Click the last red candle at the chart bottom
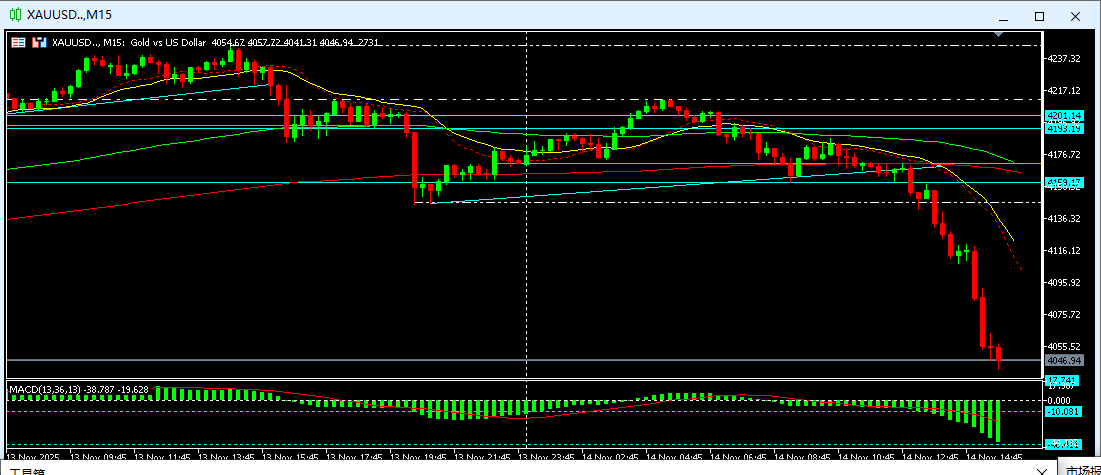This screenshot has width=1101, height=475. coord(998,355)
